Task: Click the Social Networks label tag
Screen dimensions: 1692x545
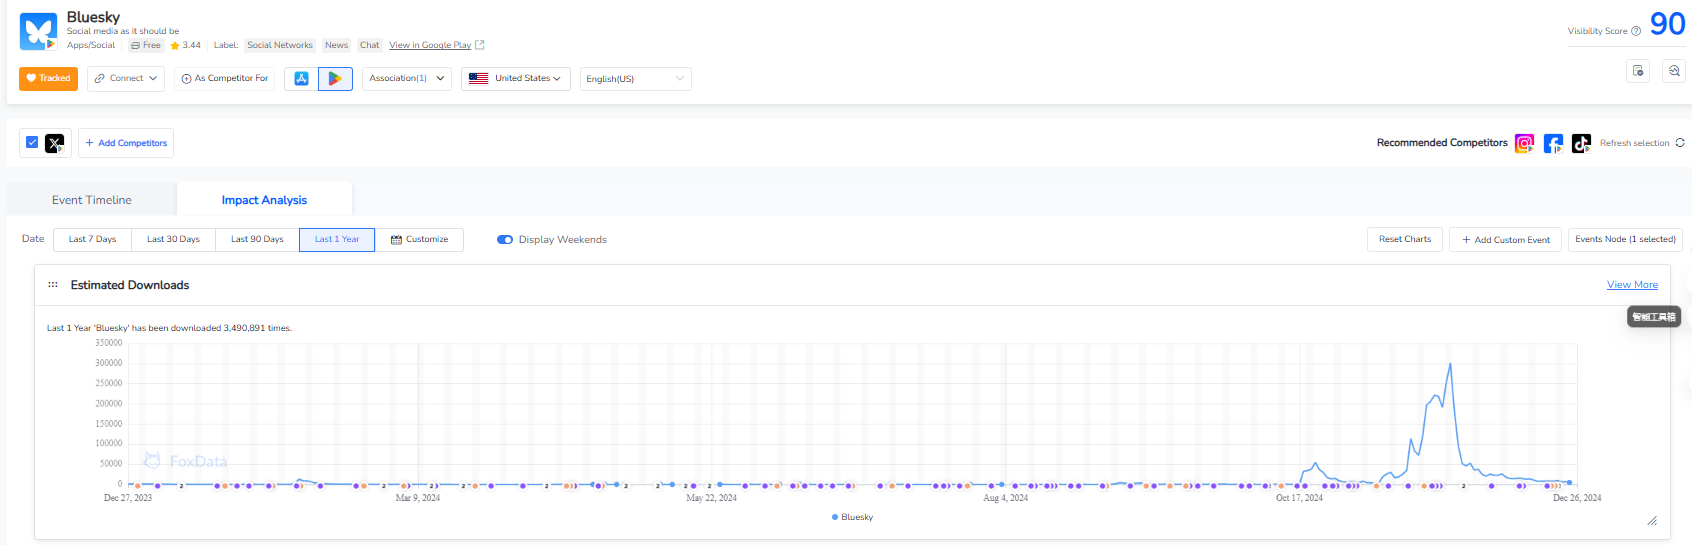Action: pyautogui.click(x=280, y=45)
